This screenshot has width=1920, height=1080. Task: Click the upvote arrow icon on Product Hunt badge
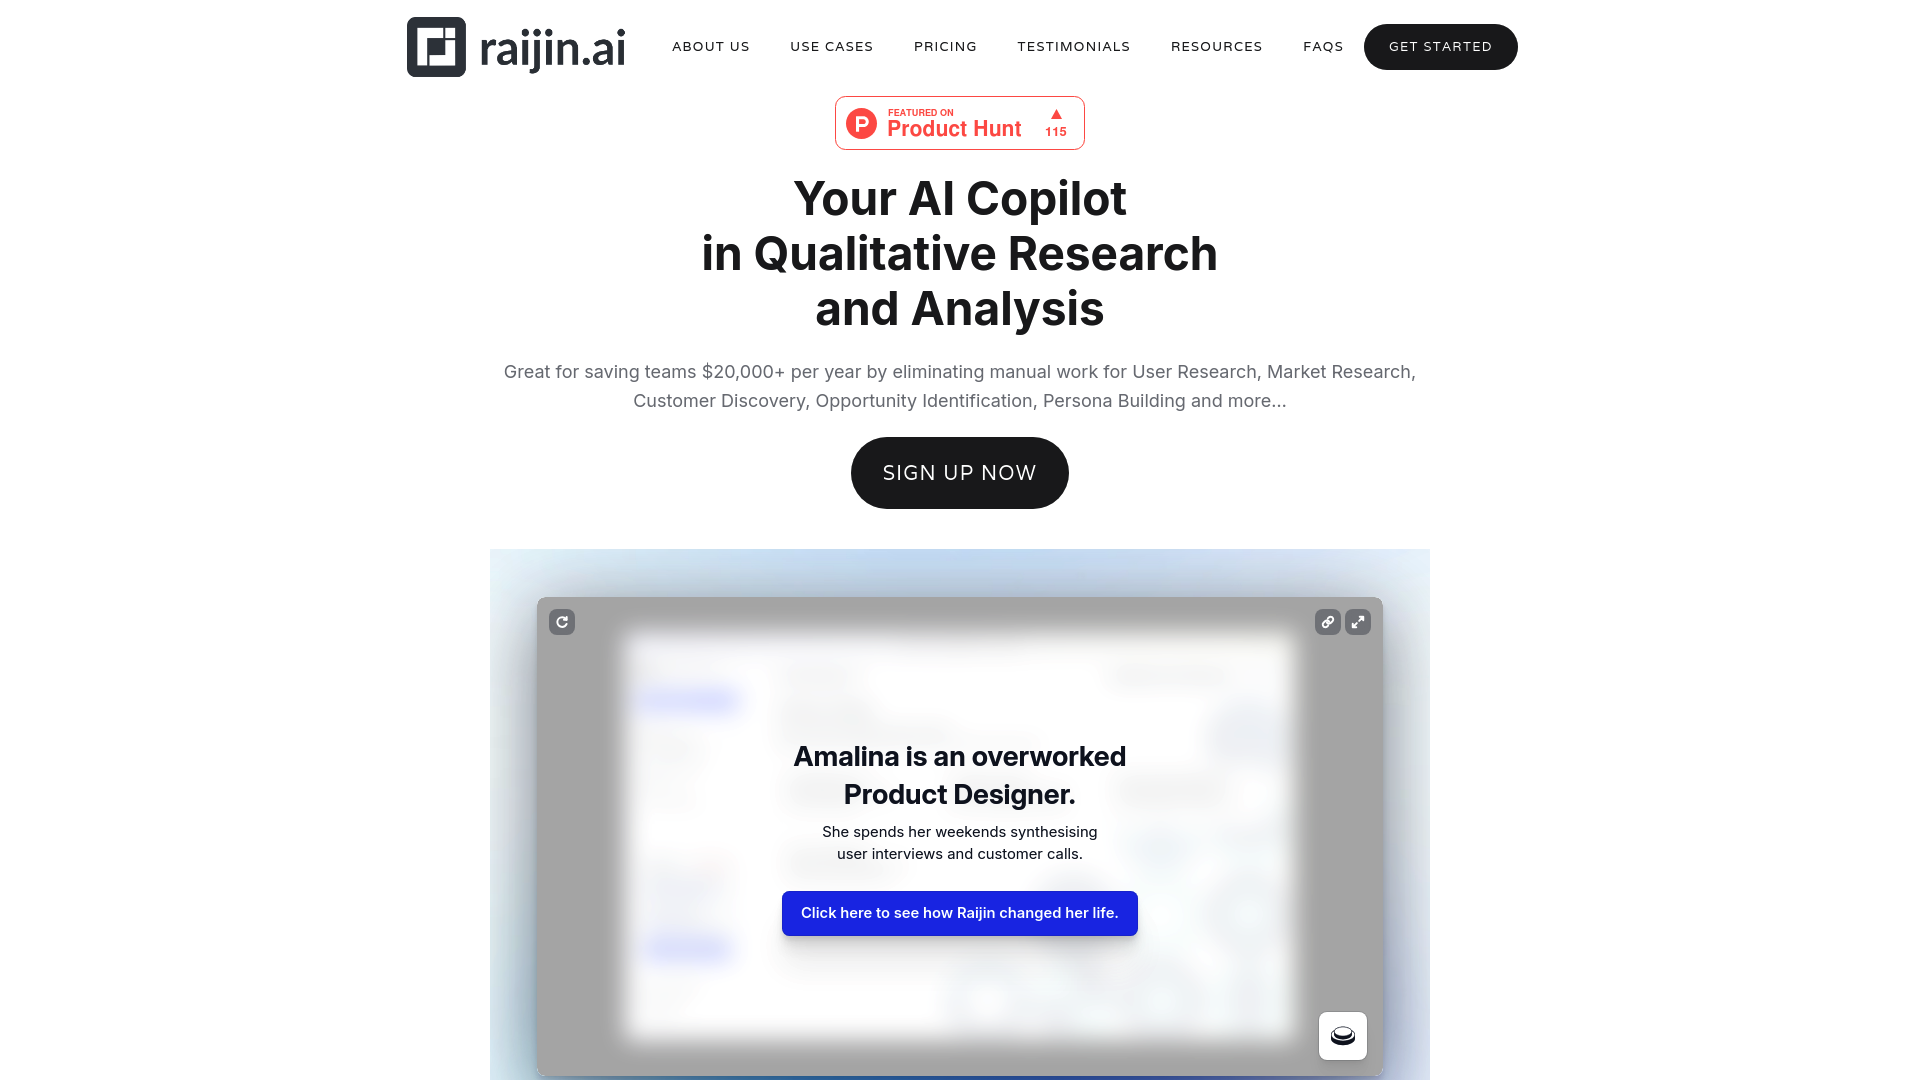tap(1056, 113)
